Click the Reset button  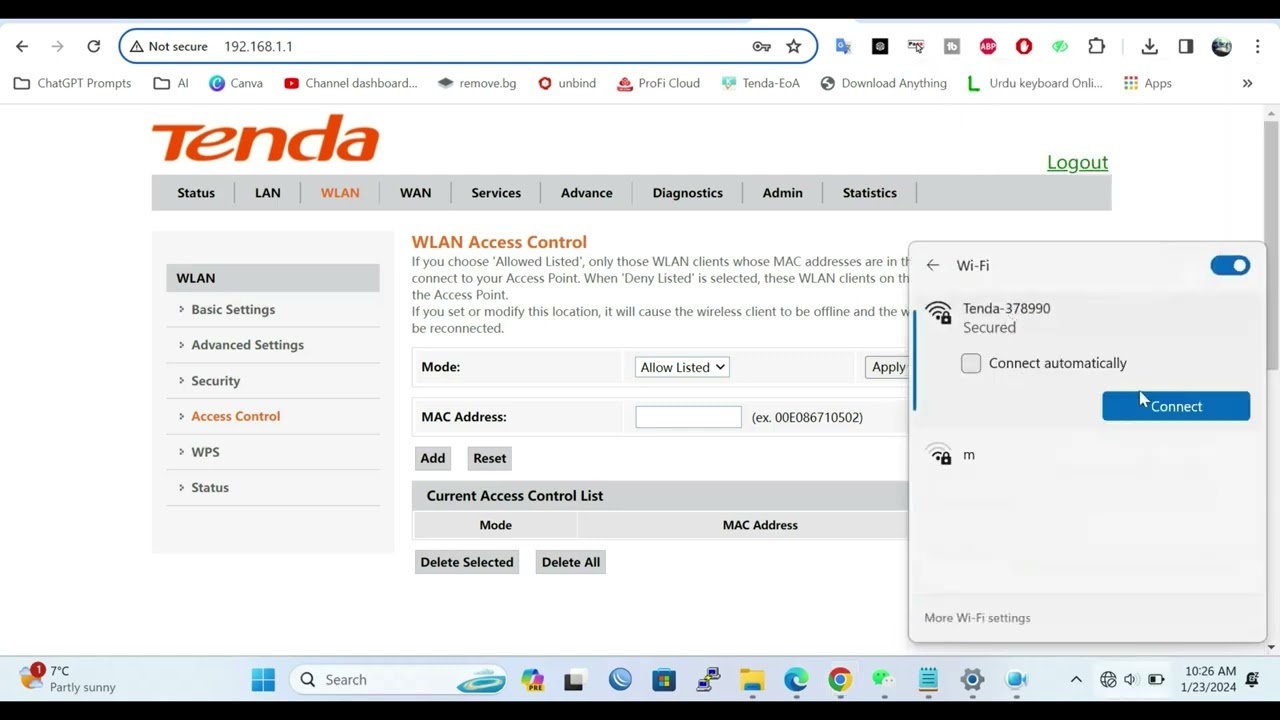point(489,458)
